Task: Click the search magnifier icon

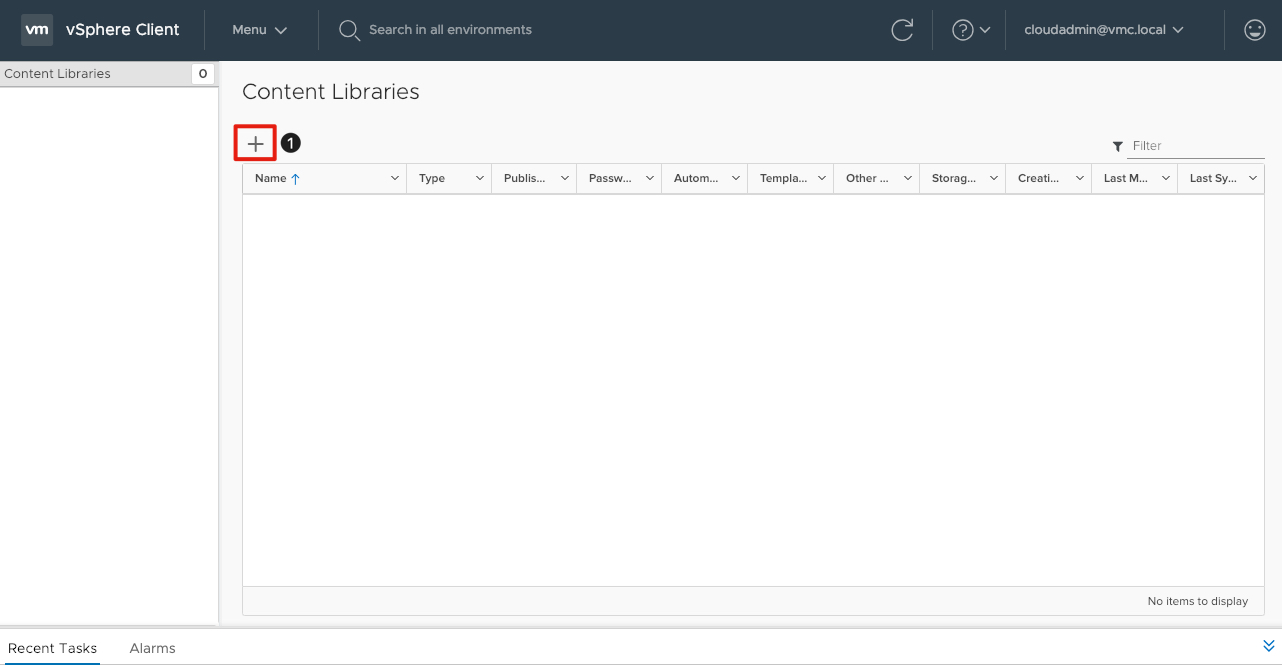Action: coord(349,30)
